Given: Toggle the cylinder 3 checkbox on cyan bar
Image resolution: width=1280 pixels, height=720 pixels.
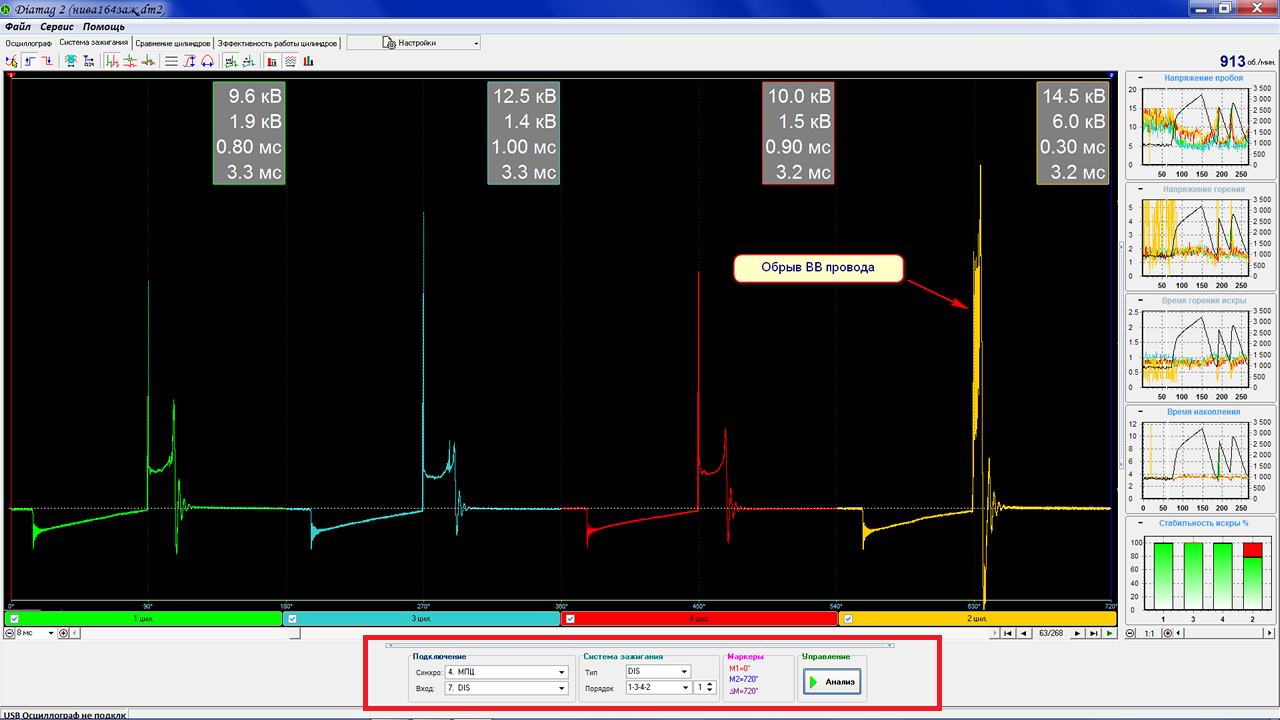Looking at the screenshot, I should coord(292,619).
